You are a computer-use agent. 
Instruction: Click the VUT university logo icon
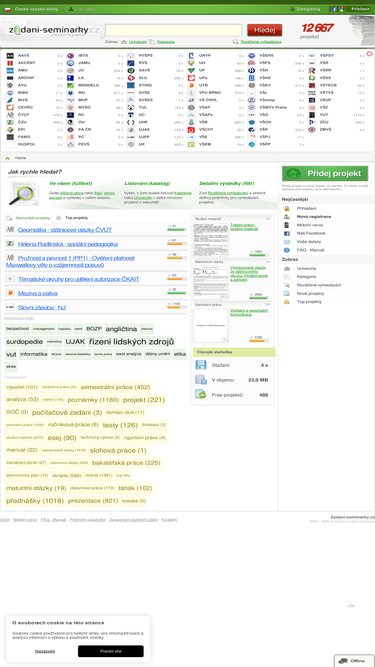(312, 115)
